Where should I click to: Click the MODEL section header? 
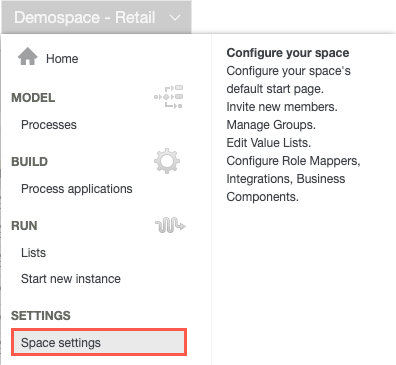point(33,98)
